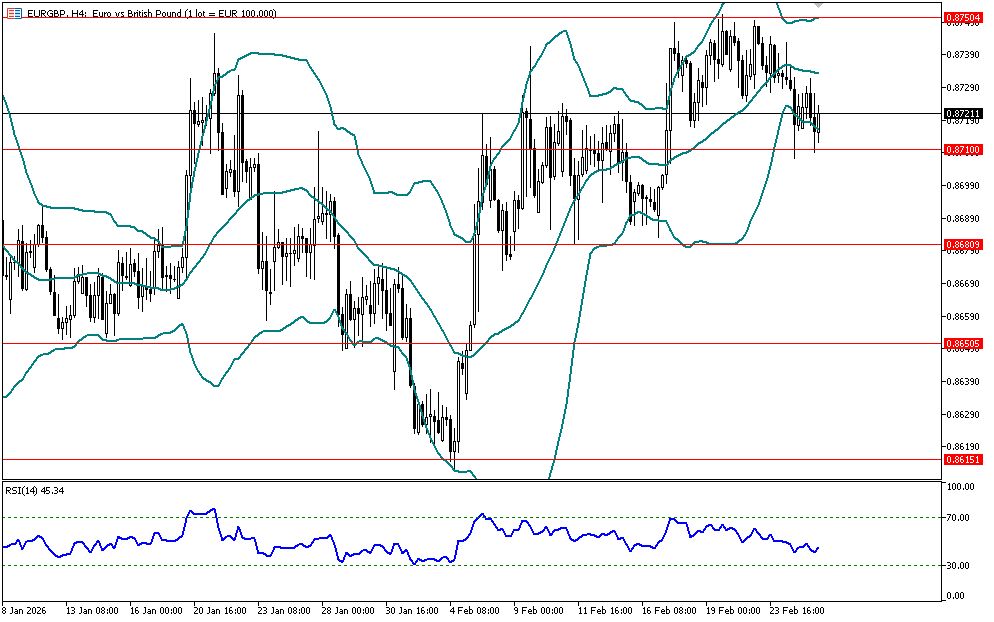Image resolution: width=994 pixels, height=622 pixels.
Task: Click the 11 Feb 16:00 time label
Action: [x=604, y=609]
